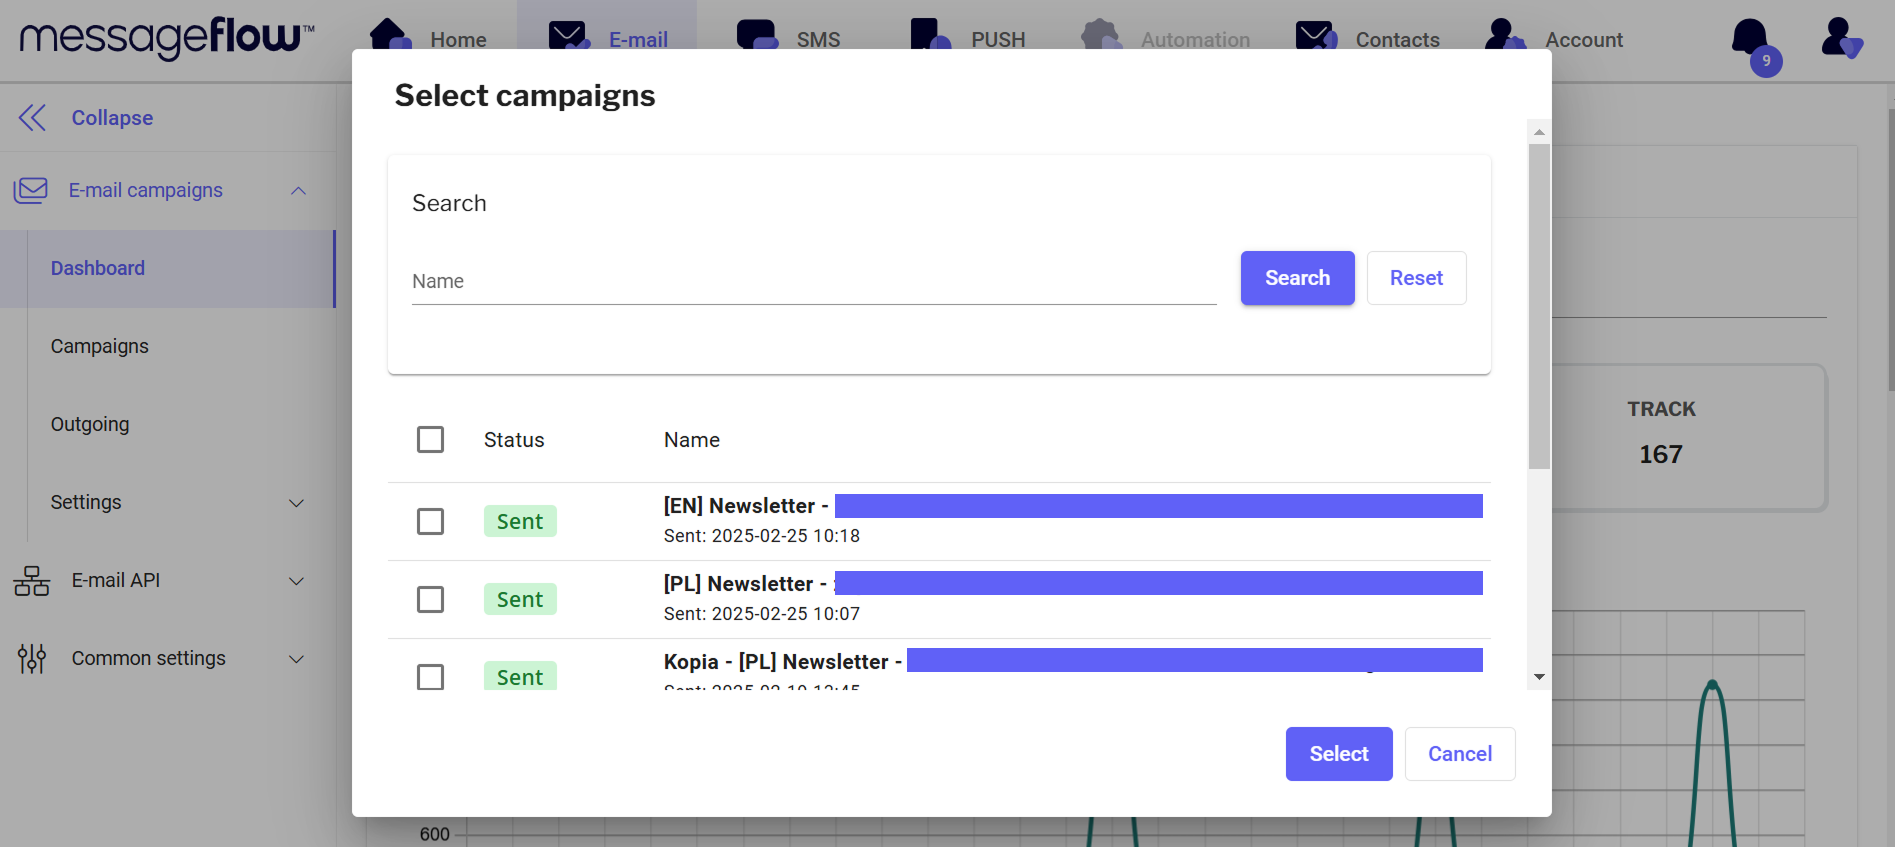Click the E-mail API network icon
Viewport: 1895px width, 847px height.
(31, 581)
